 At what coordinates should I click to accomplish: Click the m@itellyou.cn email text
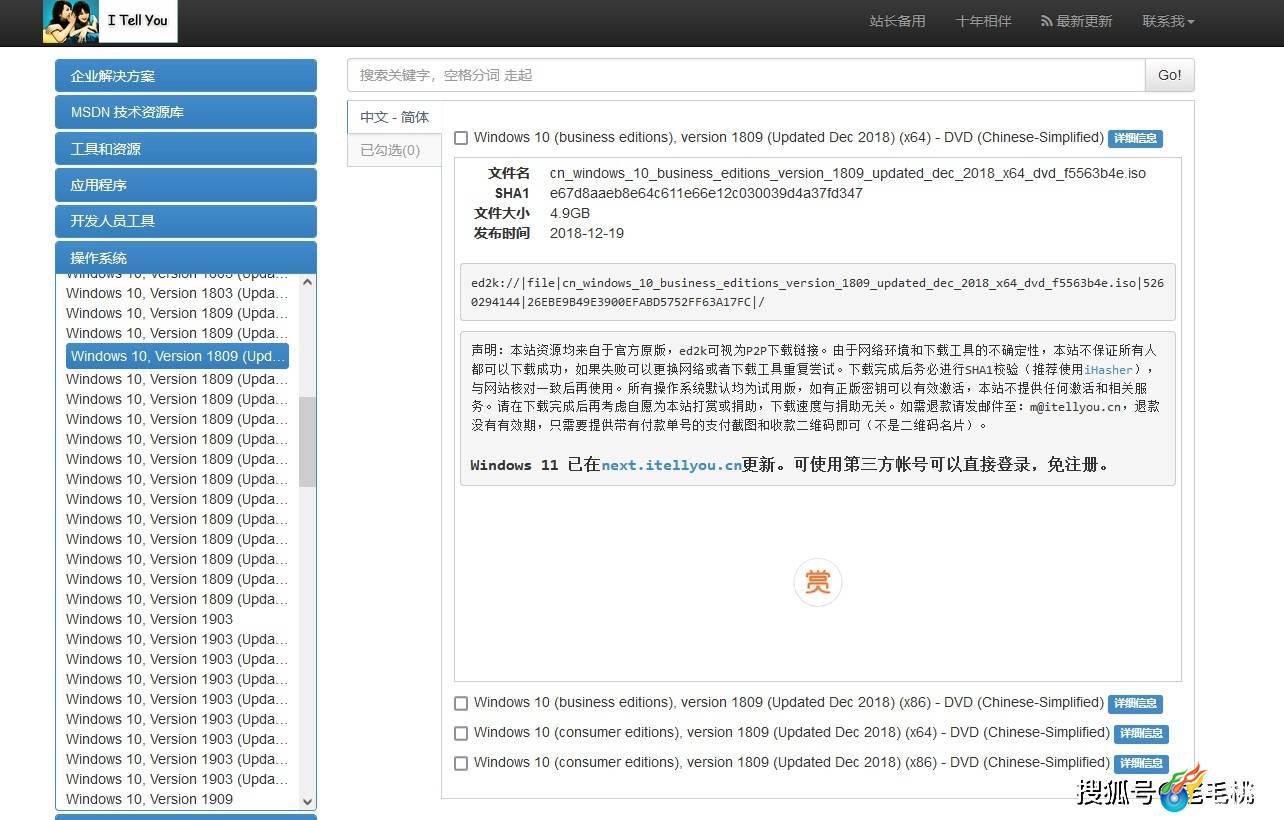point(1075,406)
